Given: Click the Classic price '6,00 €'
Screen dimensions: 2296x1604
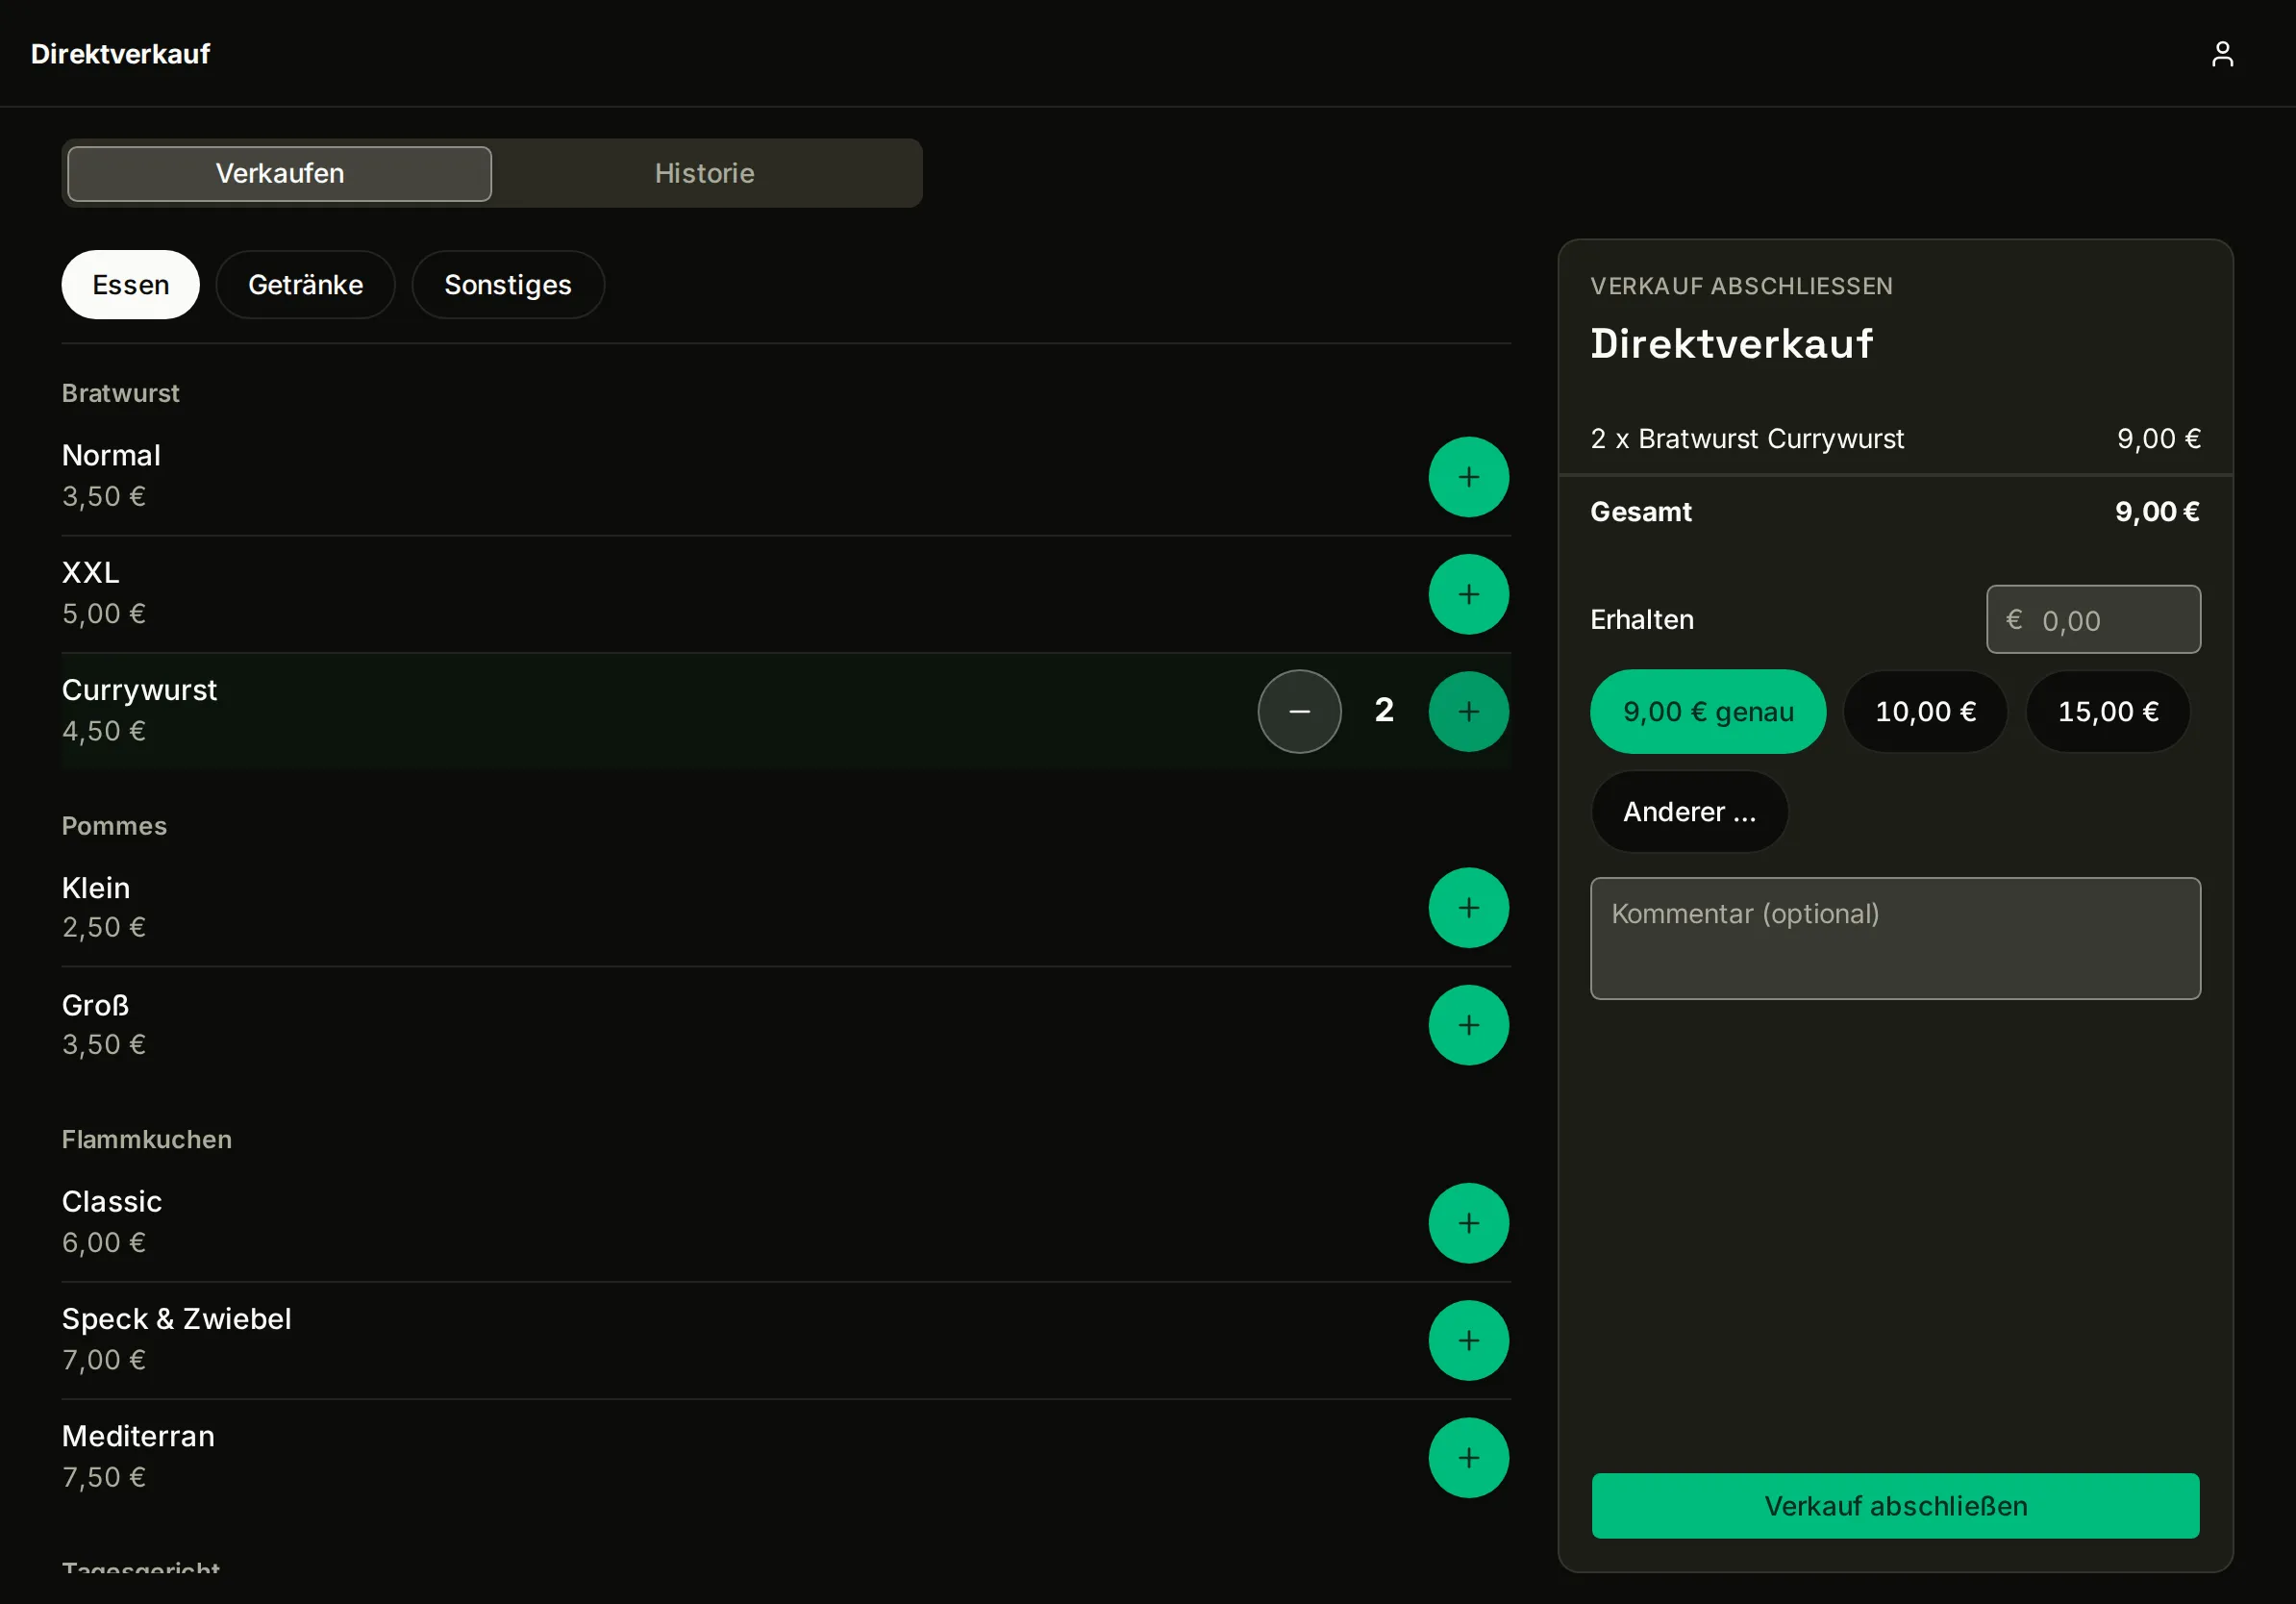Looking at the screenshot, I should 104,1243.
